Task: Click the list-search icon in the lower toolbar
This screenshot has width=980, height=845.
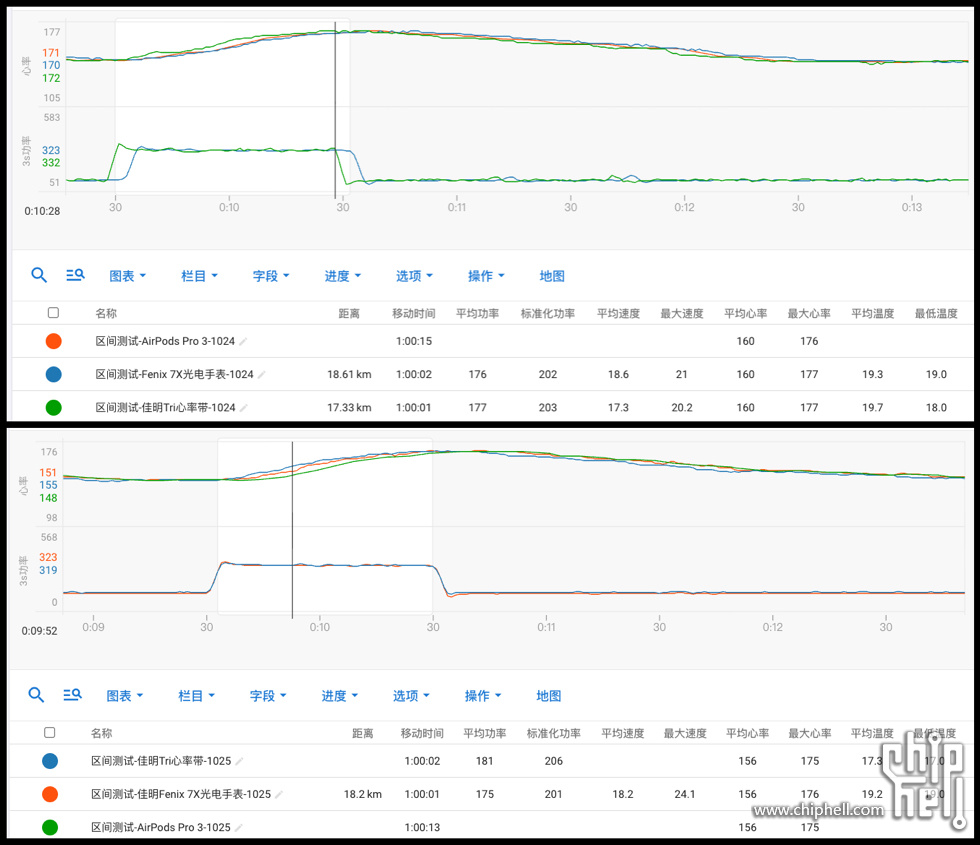Action: 72,695
